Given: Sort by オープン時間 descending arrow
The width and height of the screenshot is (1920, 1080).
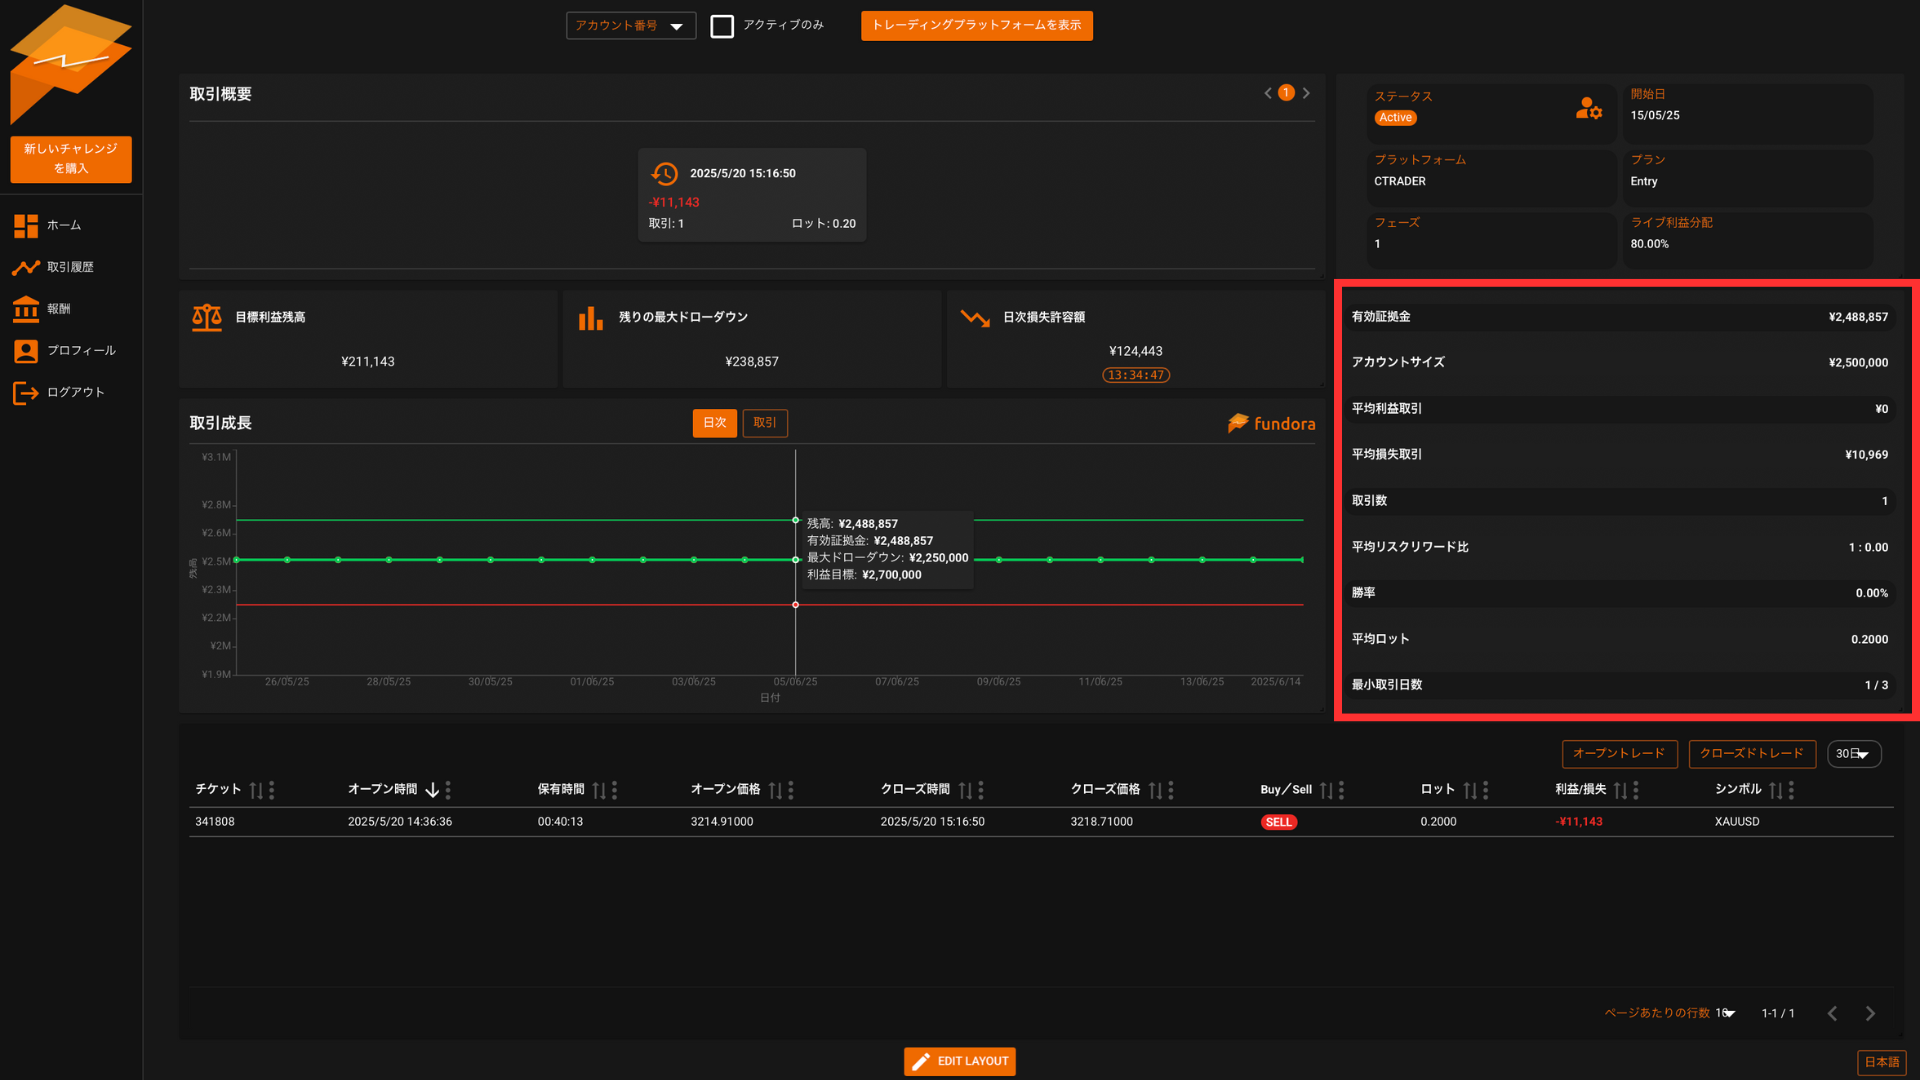Looking at the screenshot, I should click(432, 790).
